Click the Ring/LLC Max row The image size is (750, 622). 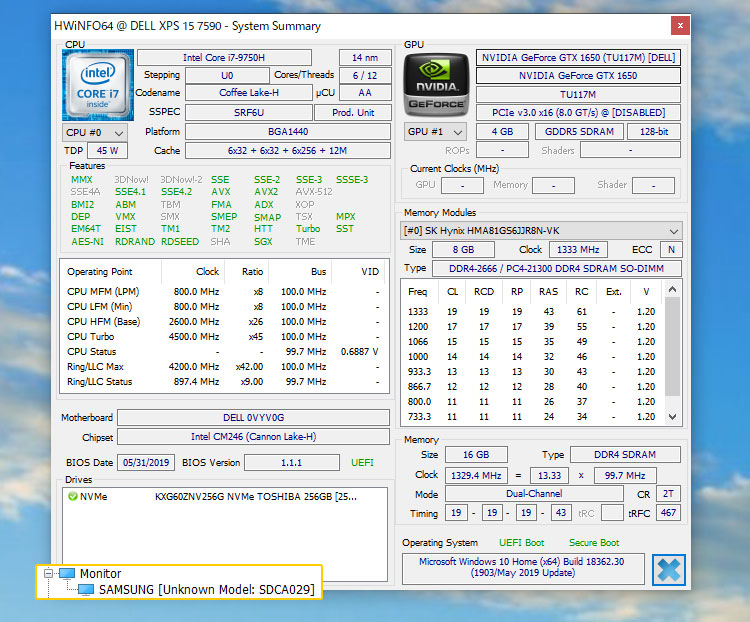pos(223,367)
